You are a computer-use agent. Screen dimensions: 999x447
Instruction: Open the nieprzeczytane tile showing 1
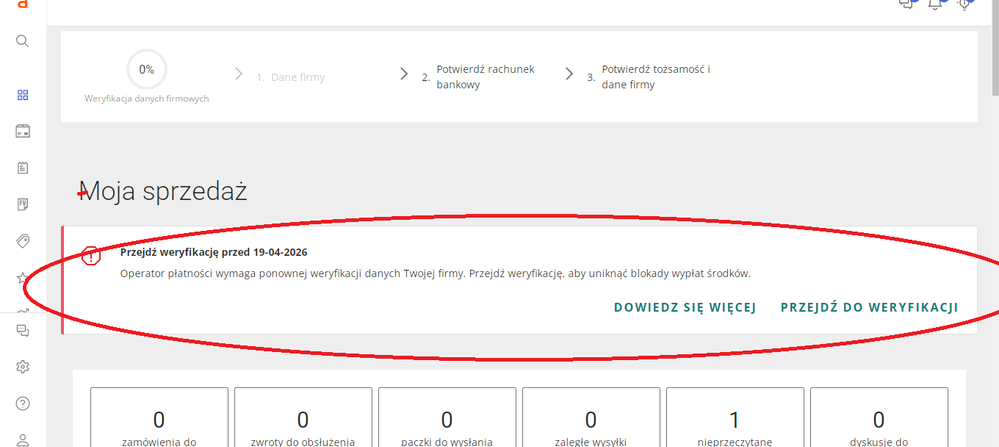pos(735,420)
